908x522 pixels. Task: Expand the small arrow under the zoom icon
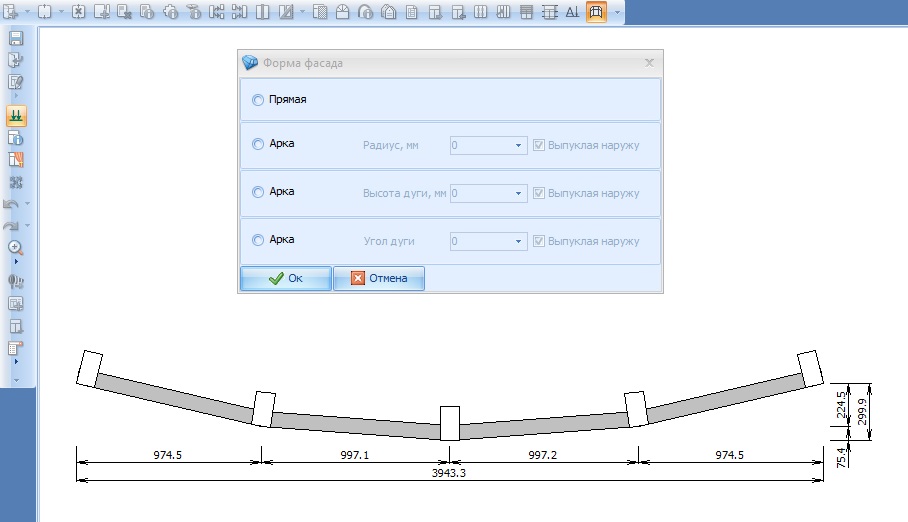tap(16, 262)
